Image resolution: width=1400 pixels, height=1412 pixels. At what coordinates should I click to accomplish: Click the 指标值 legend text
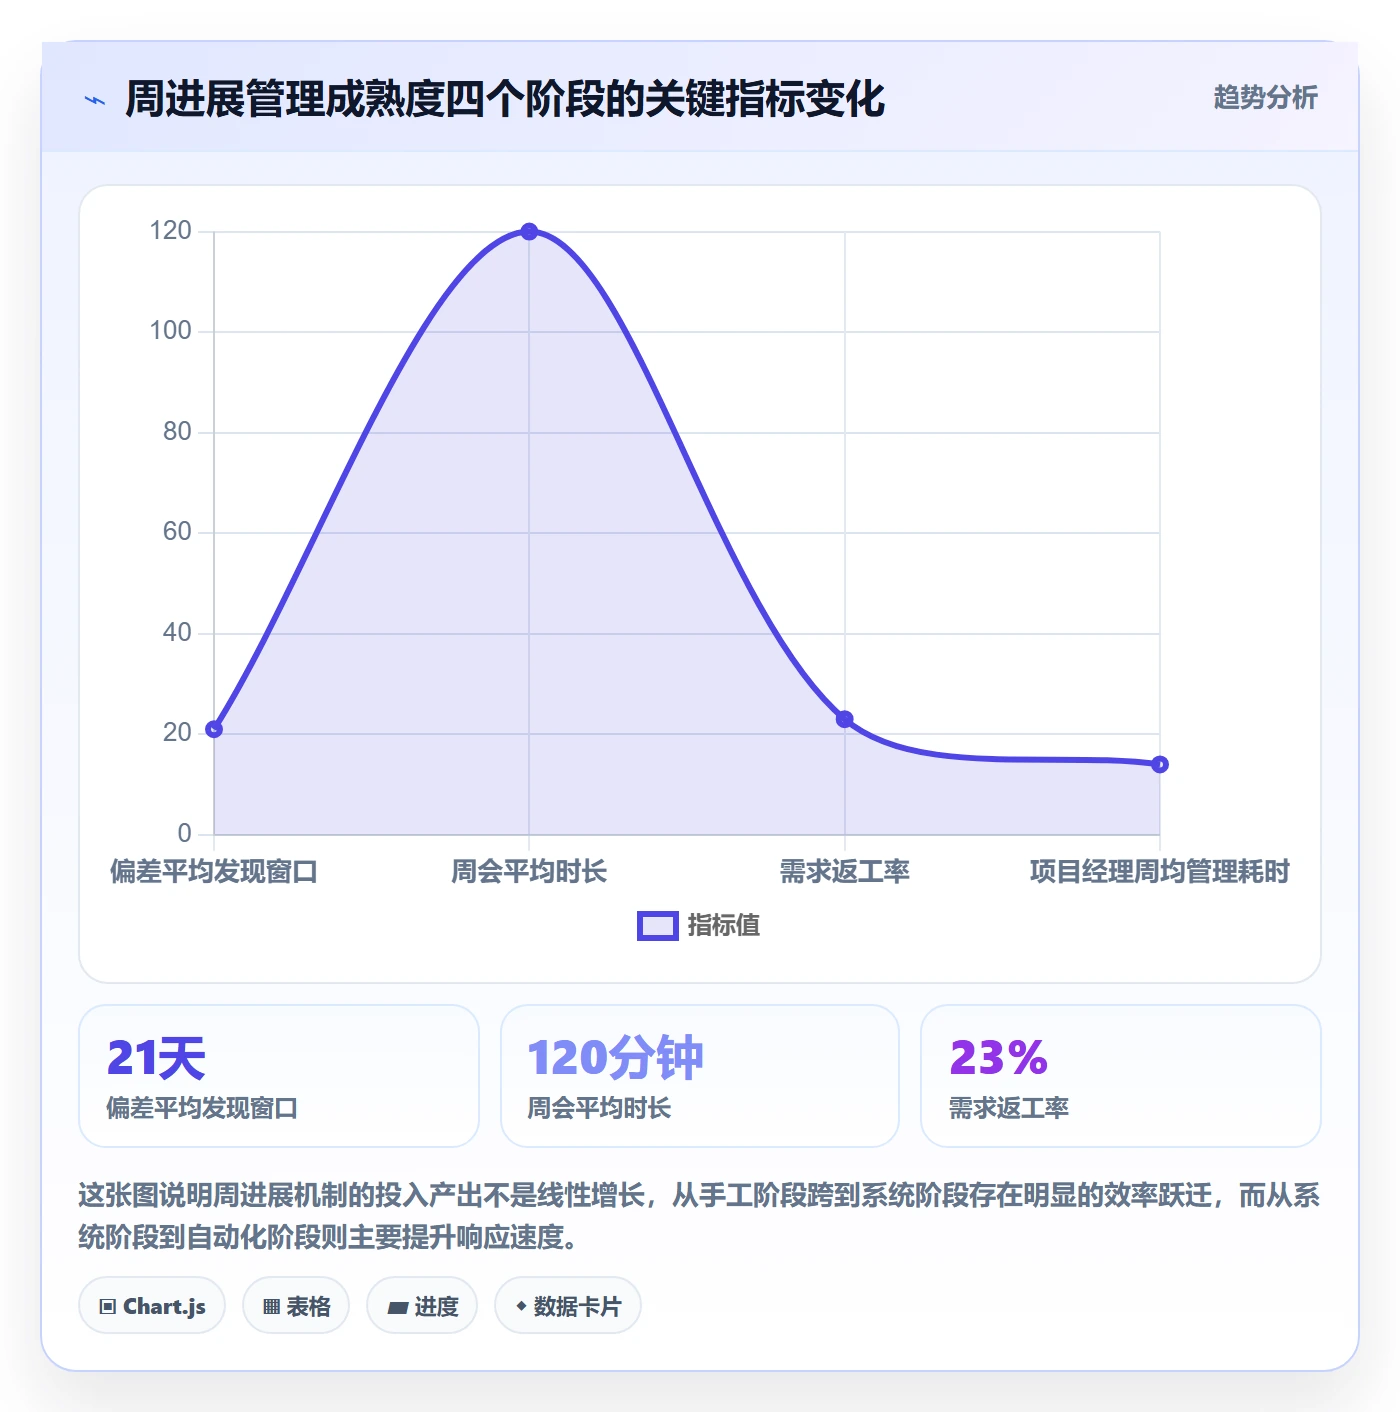(x=724, y=926)
